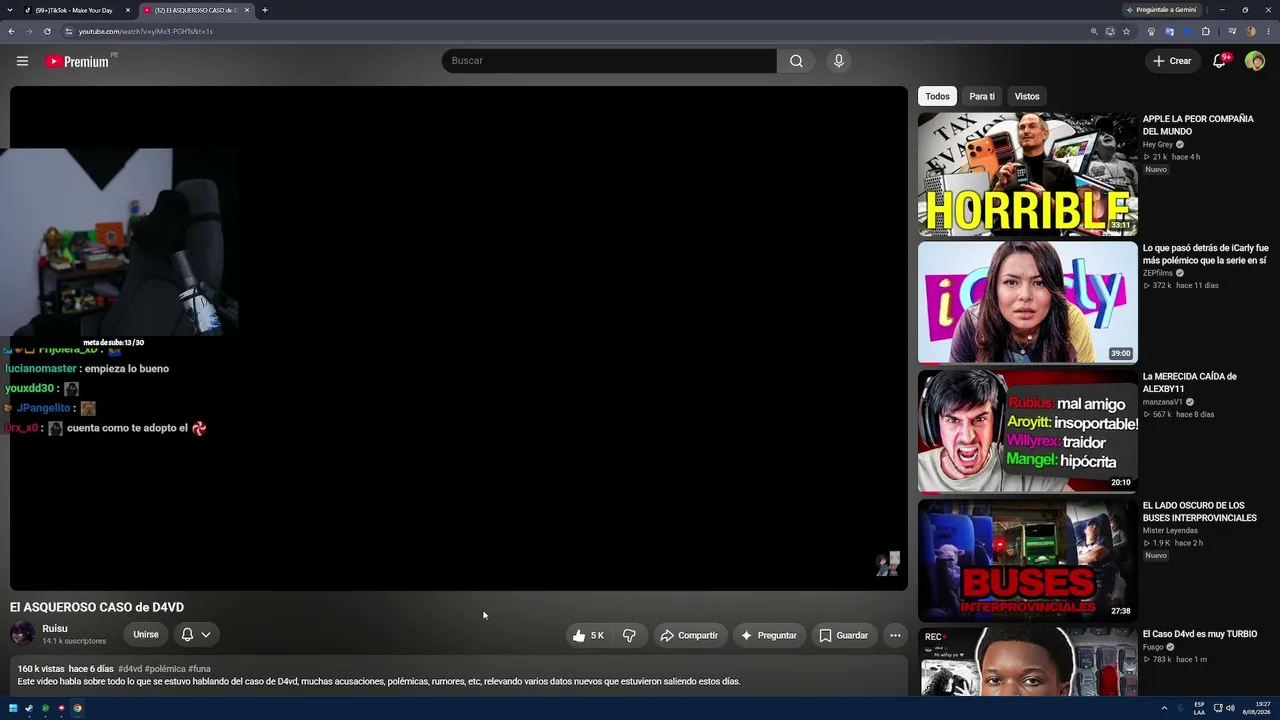Close the TikTok browser tab
This screenshot has height=720, width=1280.
click(x=128, y=10)
